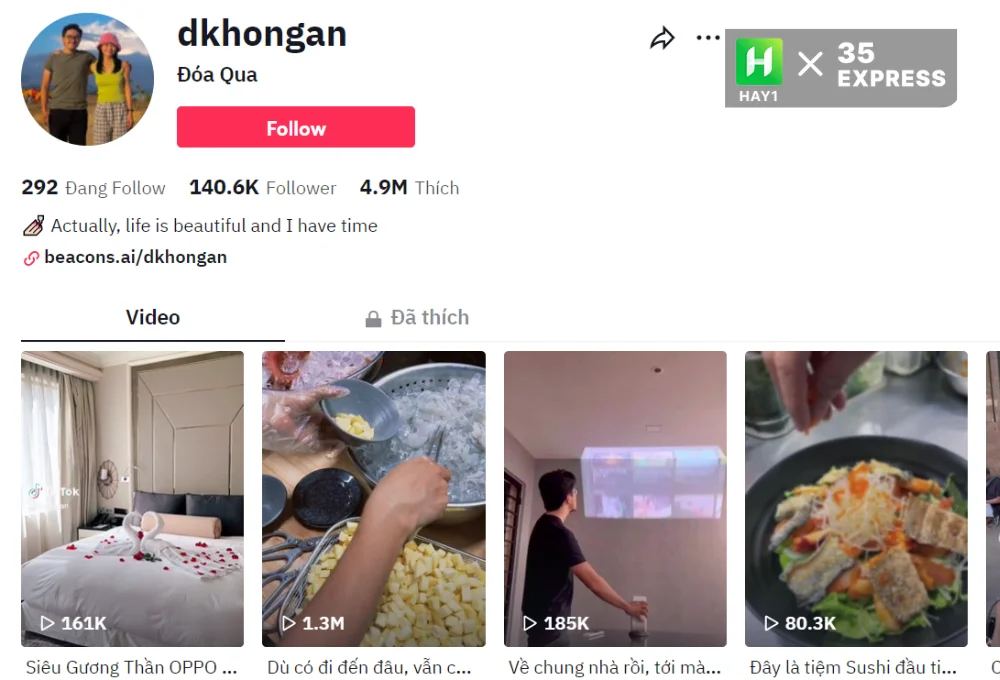Viewport: 1000px width, 680px height.
Task: Click the link icon beside beacons.ai
Action: 31,258
